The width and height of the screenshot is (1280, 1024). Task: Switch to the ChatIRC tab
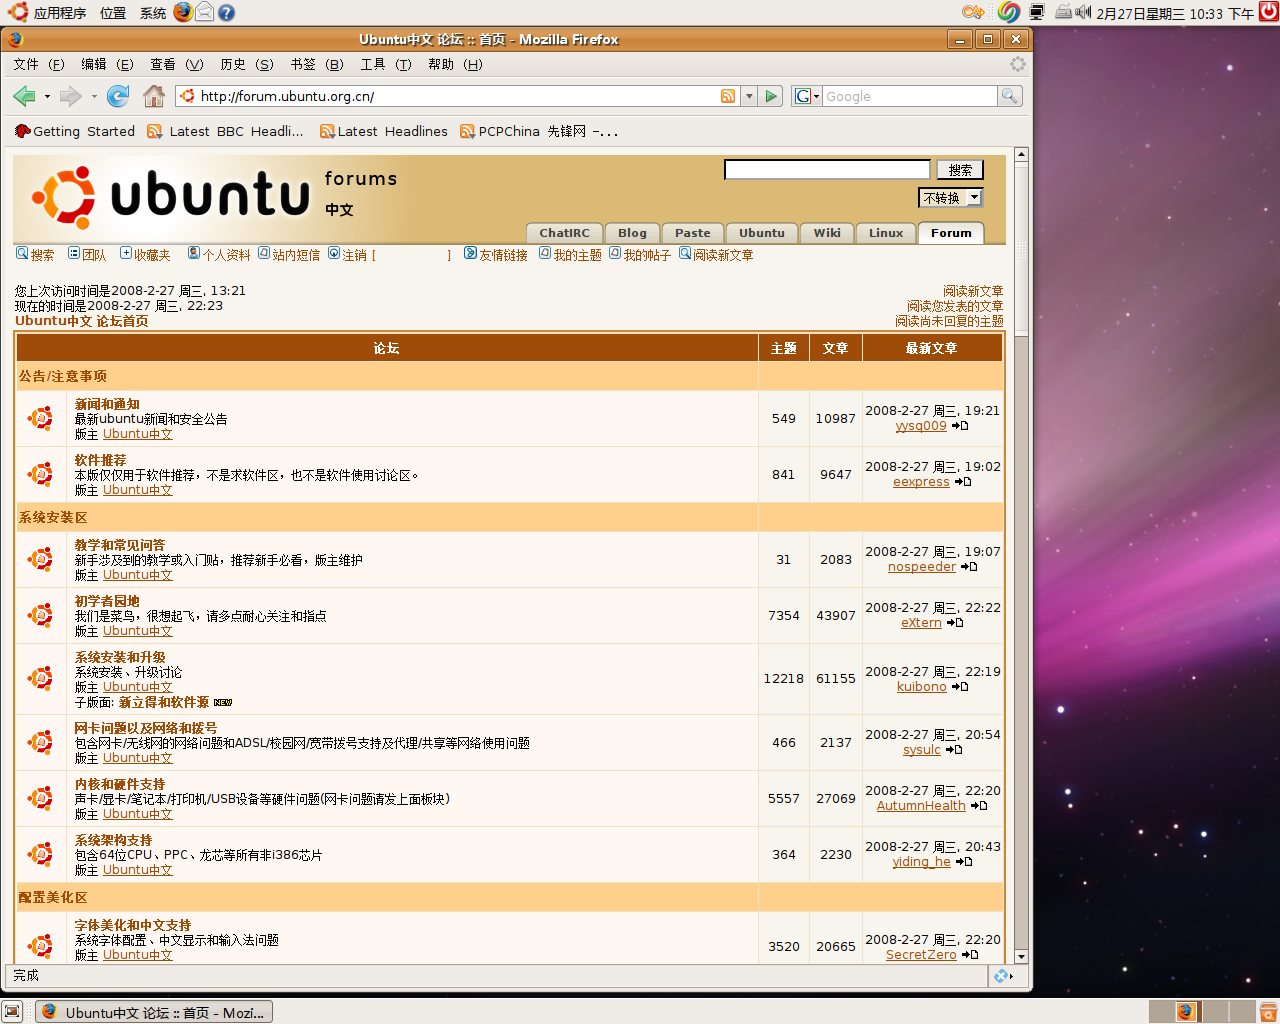point(565,233)
